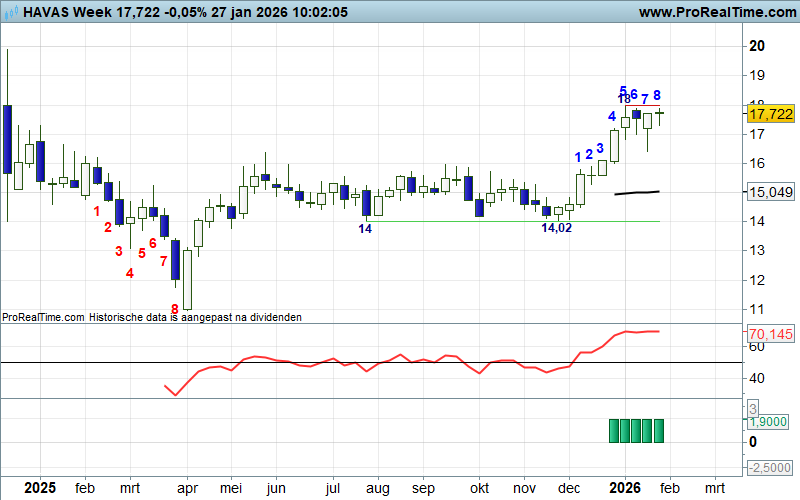800x500 pixels.
Task: Click the green 1,9000 indicator value label
Action: point(770,423)
